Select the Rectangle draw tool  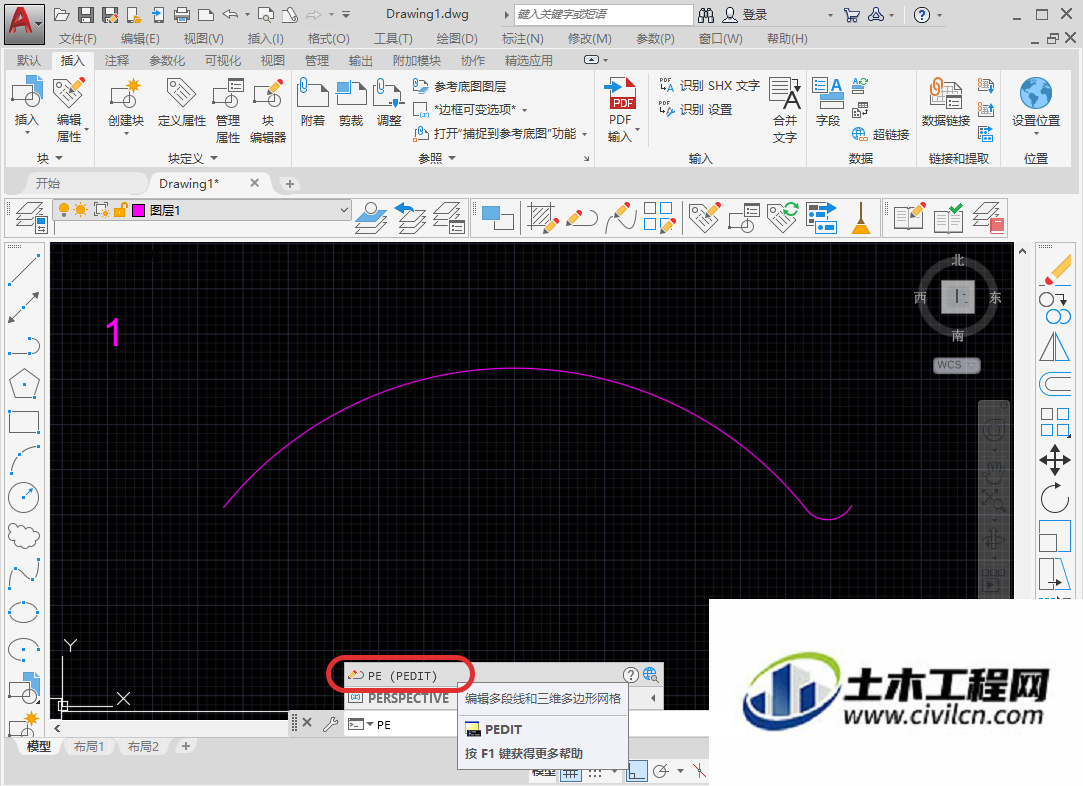tap(23, 421)
